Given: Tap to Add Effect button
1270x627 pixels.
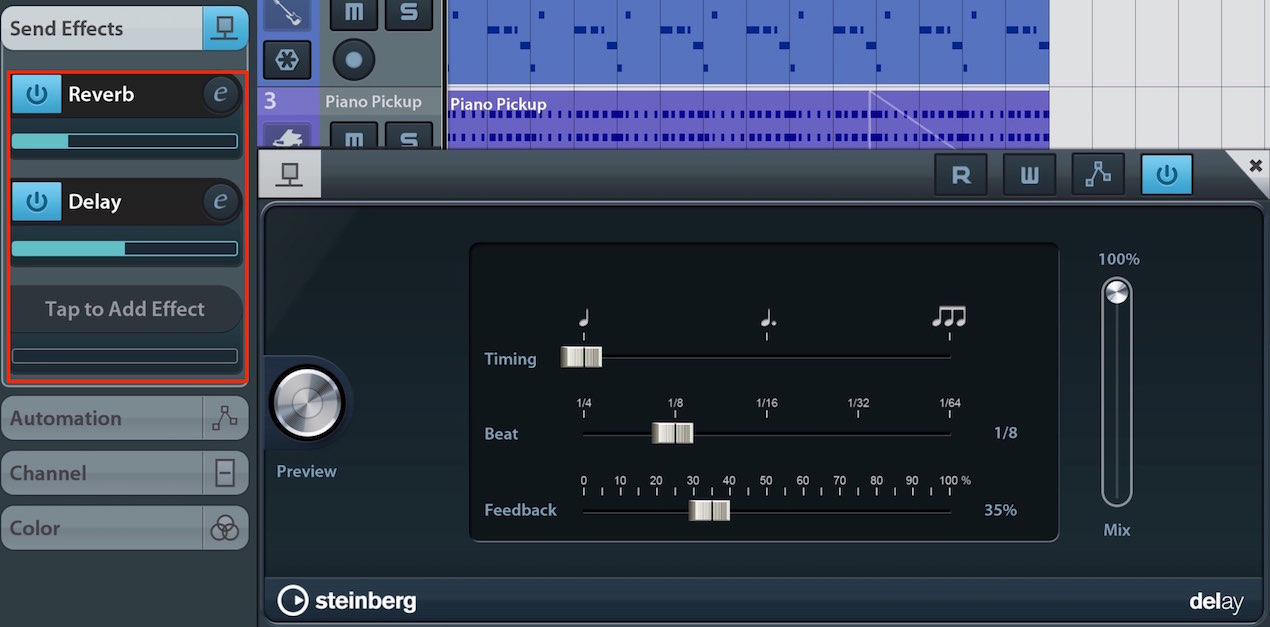Looking at the screenshot, I should coord(126,309).
